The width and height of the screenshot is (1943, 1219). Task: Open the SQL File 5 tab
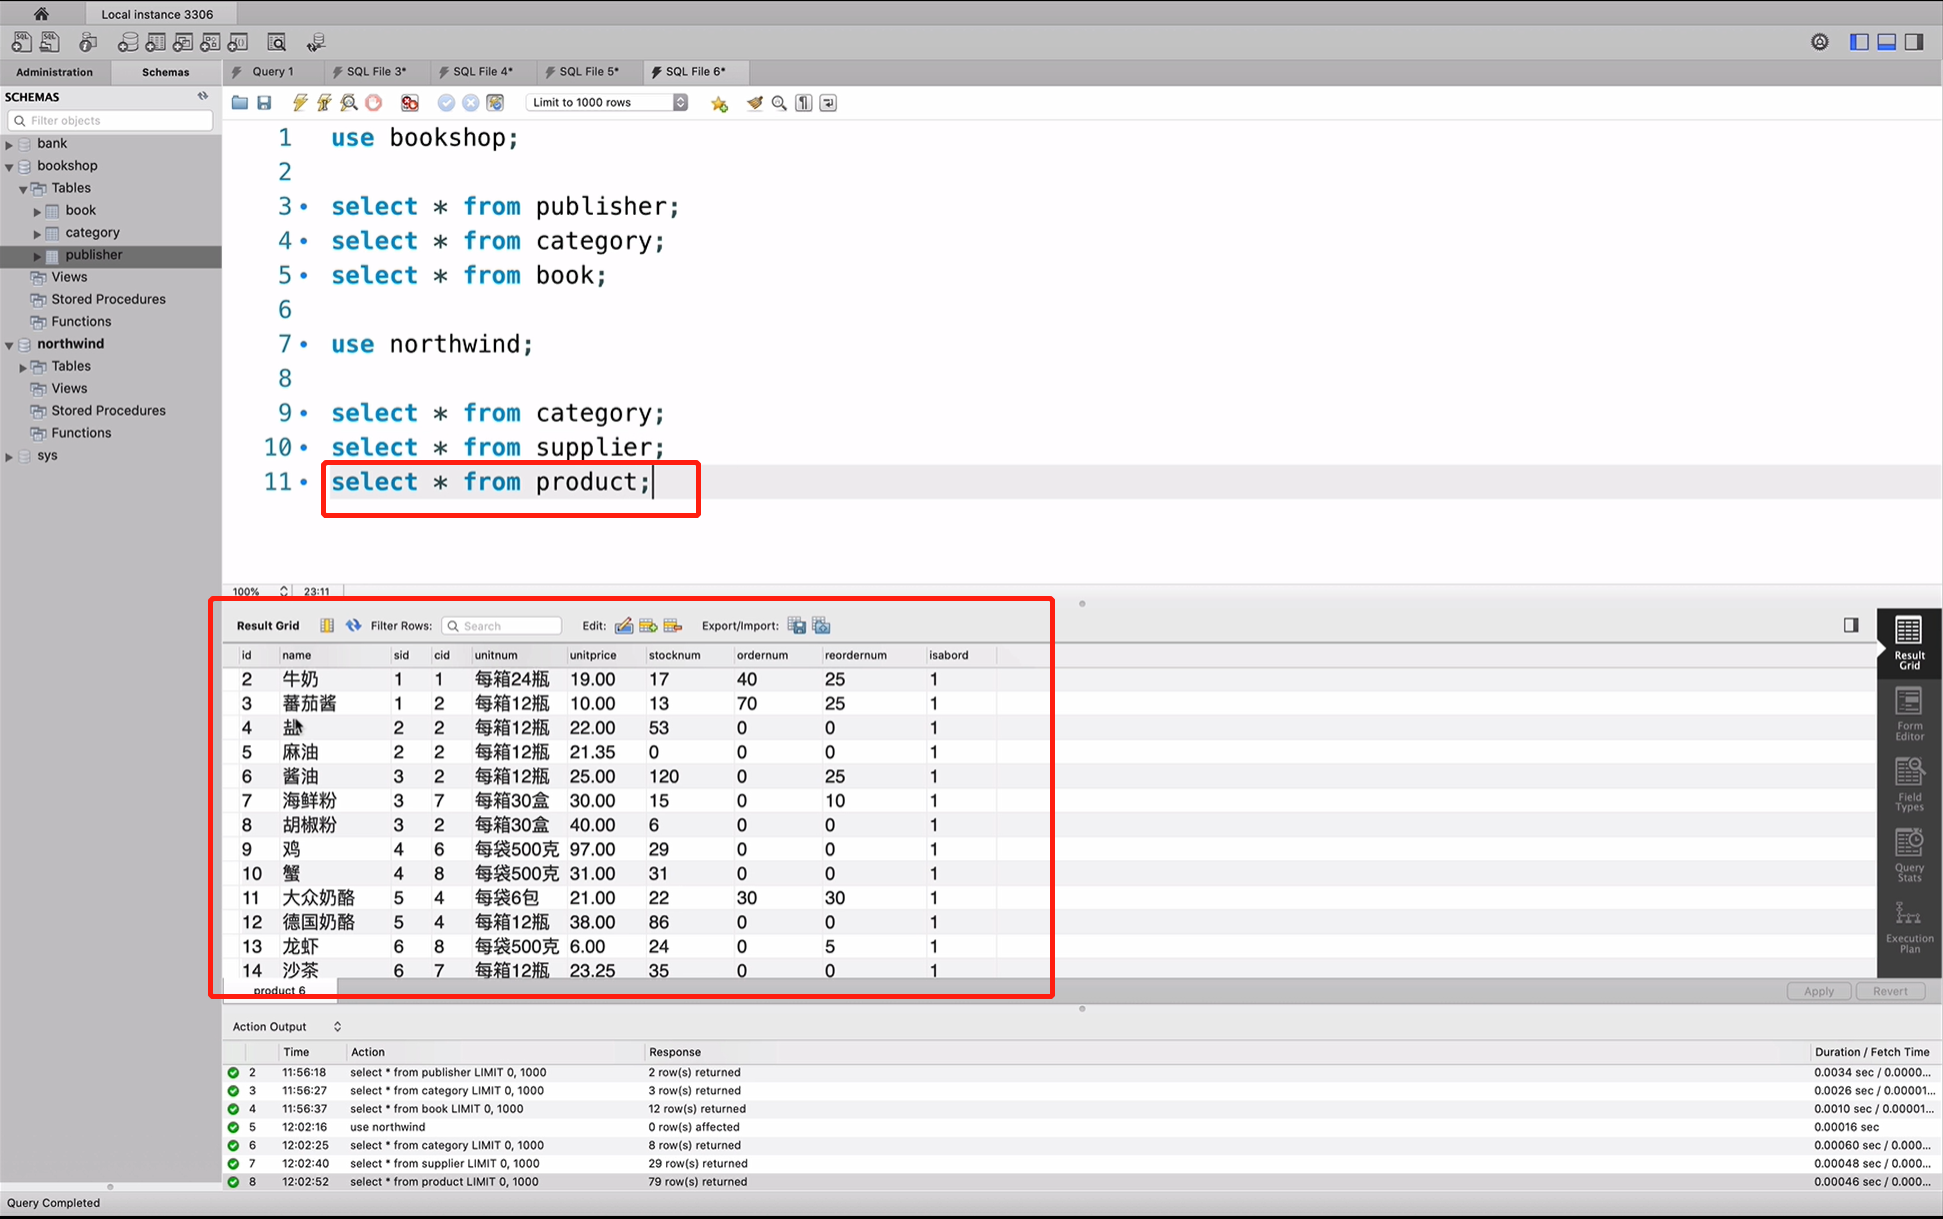point(589,72)
